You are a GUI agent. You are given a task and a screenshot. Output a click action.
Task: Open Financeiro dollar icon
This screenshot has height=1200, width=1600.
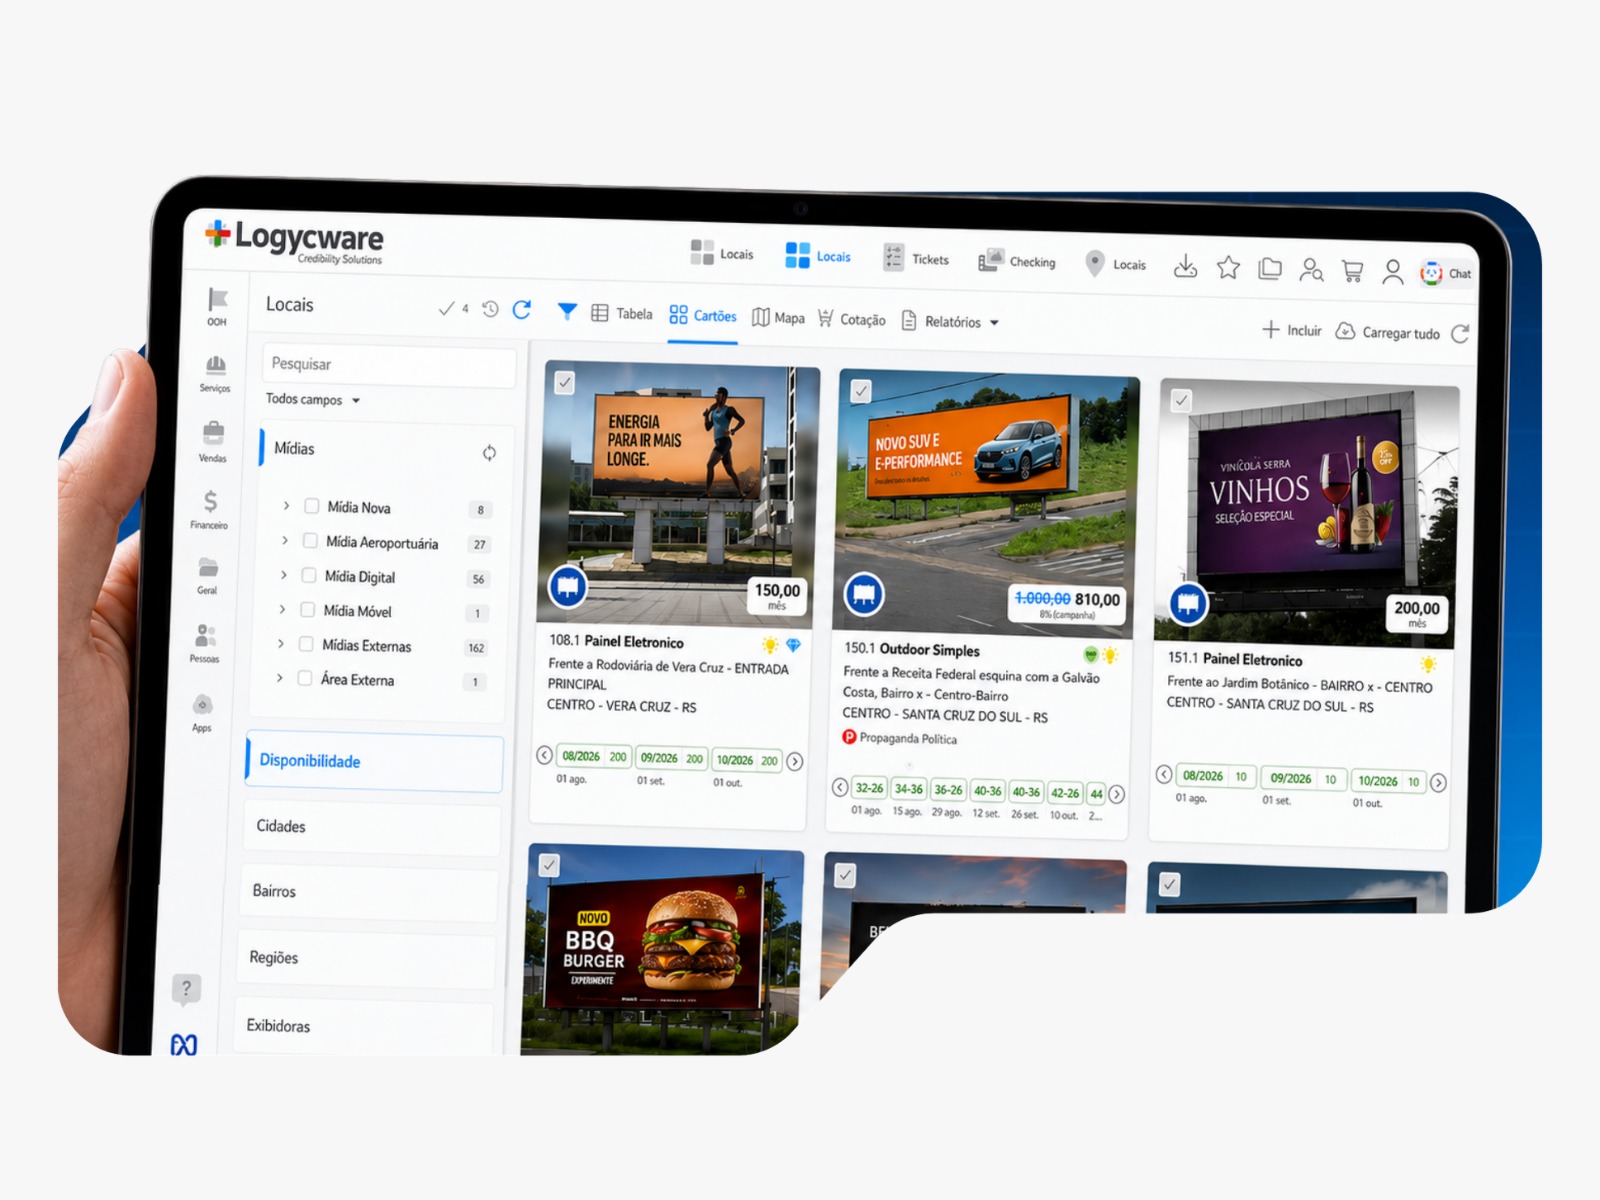[x=209, y=508]
